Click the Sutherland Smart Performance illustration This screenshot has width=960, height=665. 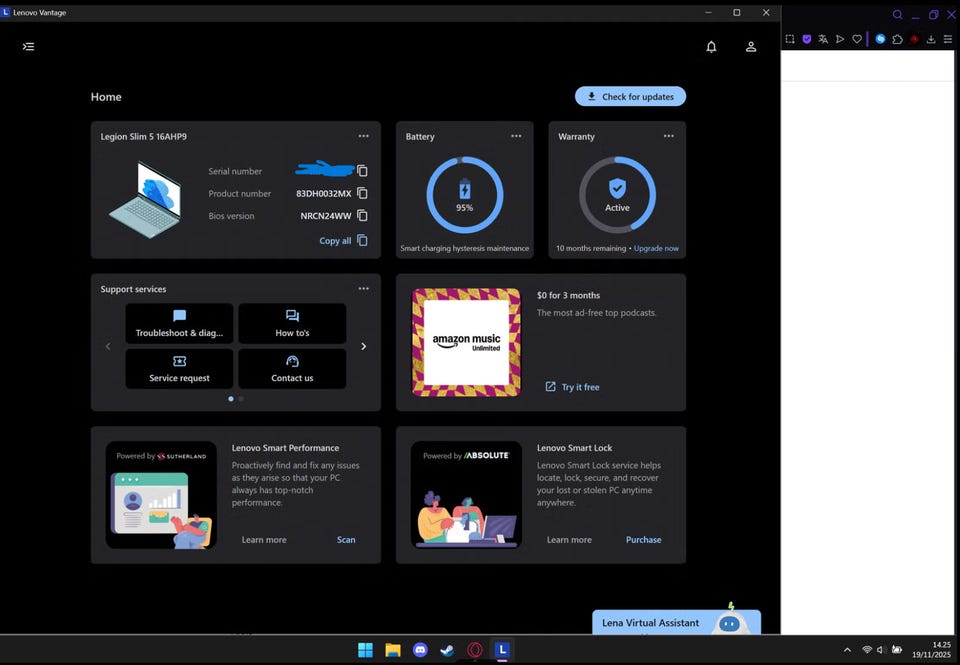(161, 495)
